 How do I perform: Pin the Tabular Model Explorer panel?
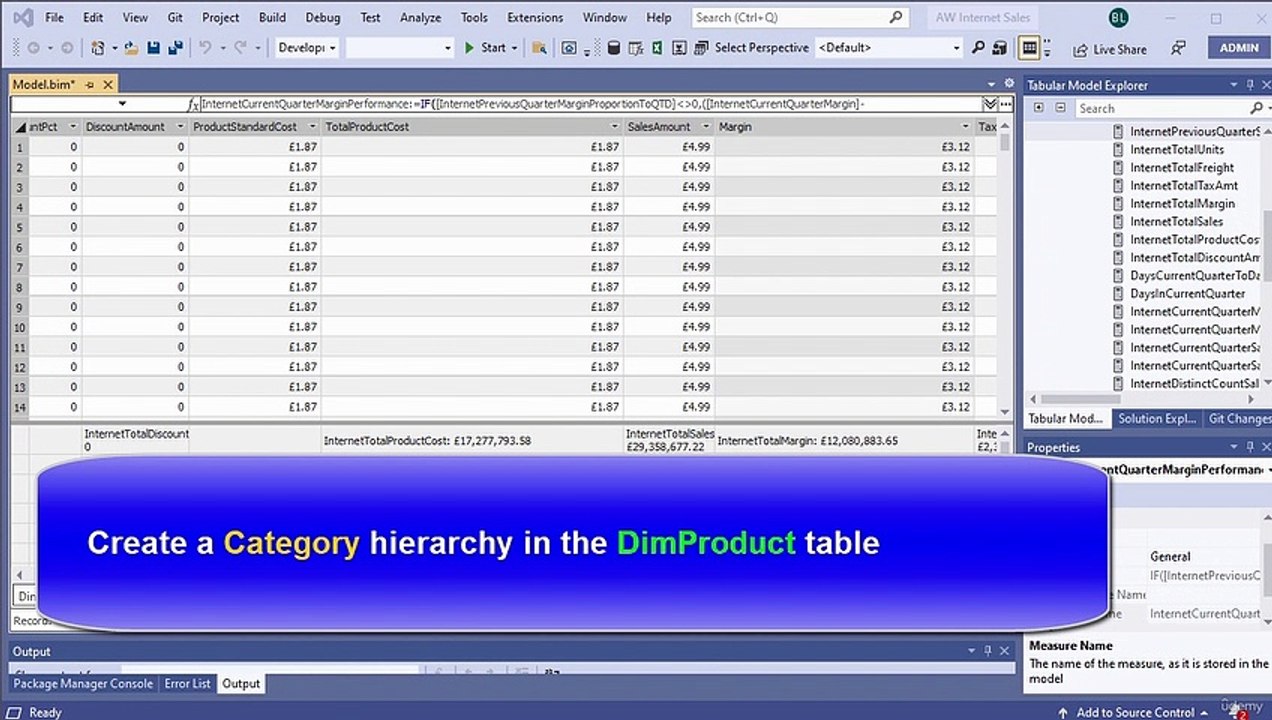click(1249, 85)
